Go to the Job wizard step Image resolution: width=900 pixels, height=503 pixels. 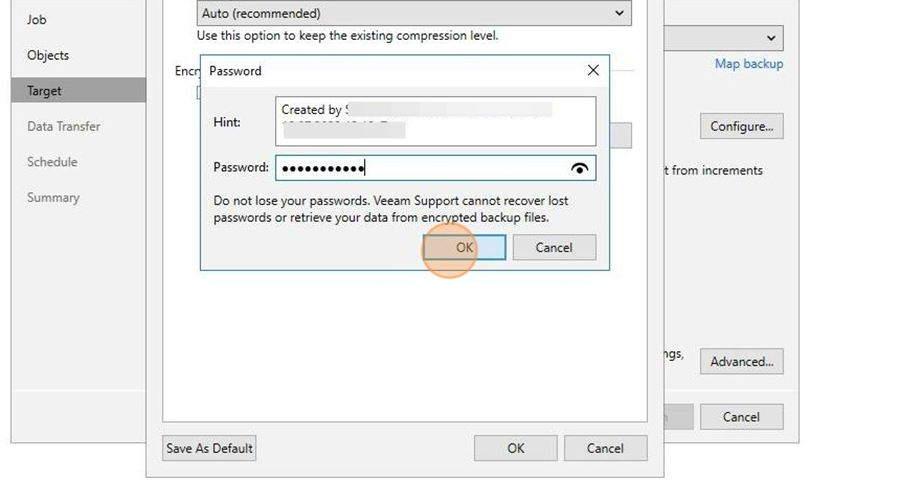pyautogui.click(x=37, y=20)
